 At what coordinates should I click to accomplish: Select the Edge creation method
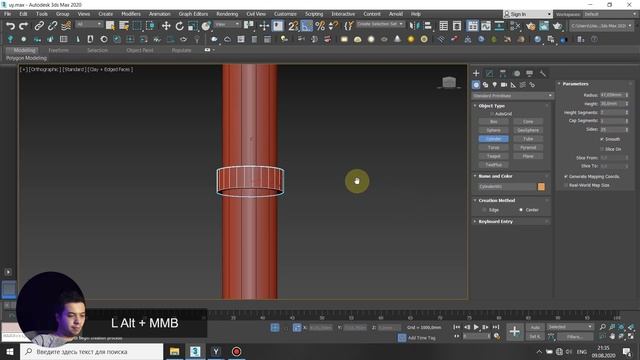point(484,210)
